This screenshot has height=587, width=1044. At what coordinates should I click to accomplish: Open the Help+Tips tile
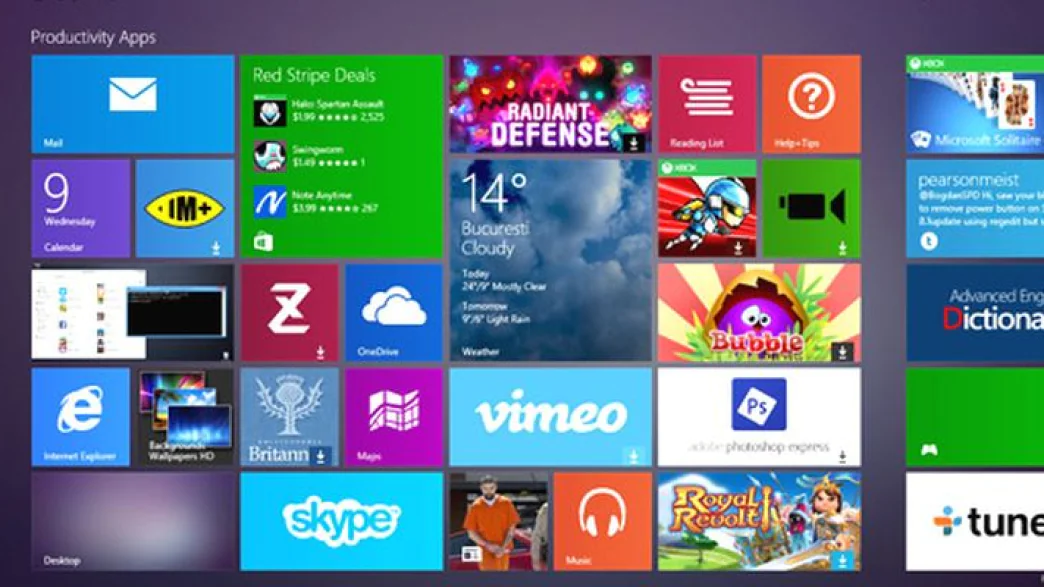[812, 104]
